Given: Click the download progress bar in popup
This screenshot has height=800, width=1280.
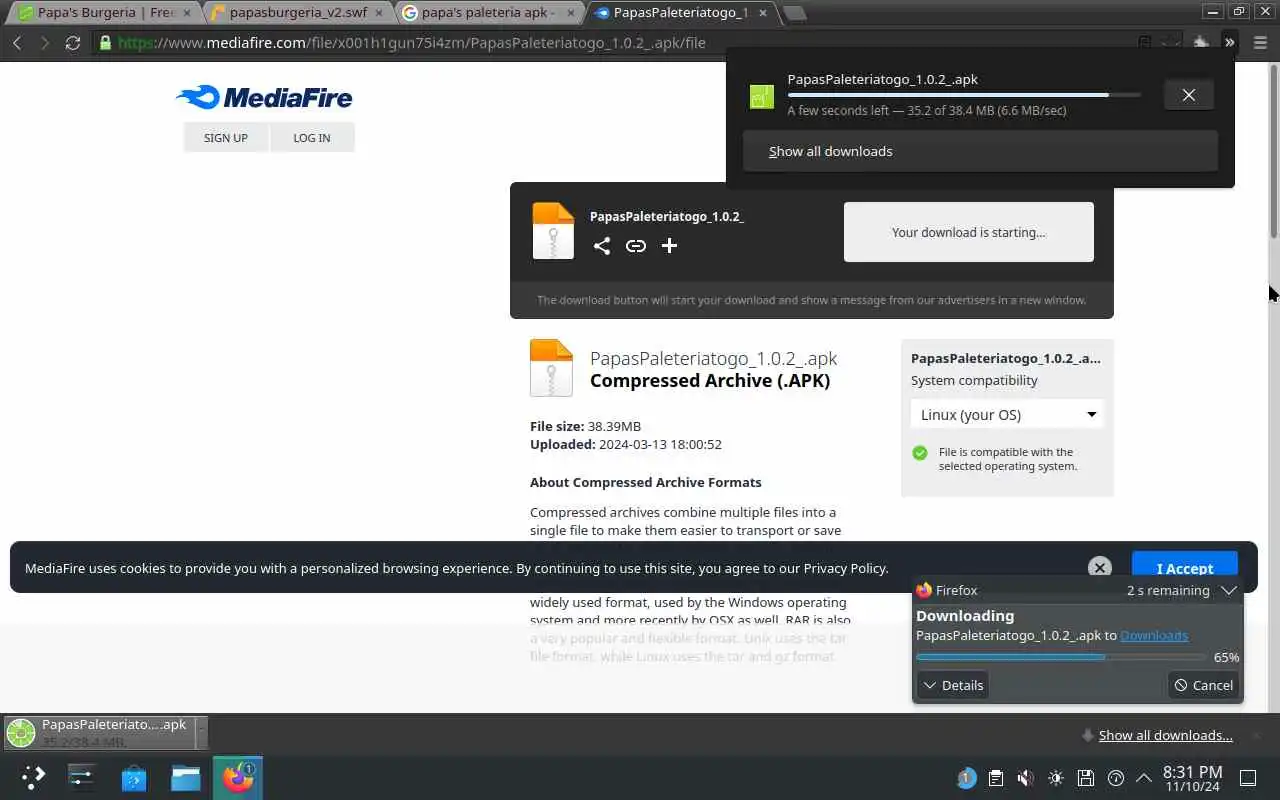Looking at the screenshot, I should click(x=964, y=95).
